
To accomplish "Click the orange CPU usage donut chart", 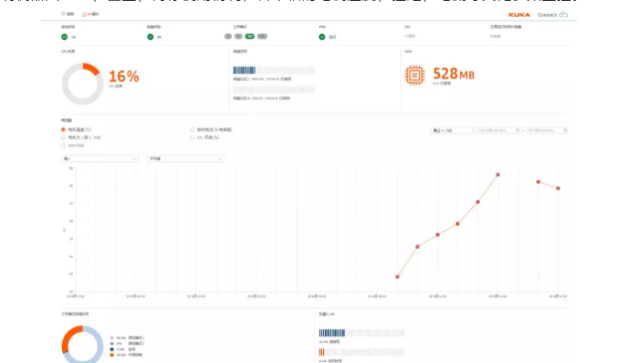I will (x=82, y=84).
